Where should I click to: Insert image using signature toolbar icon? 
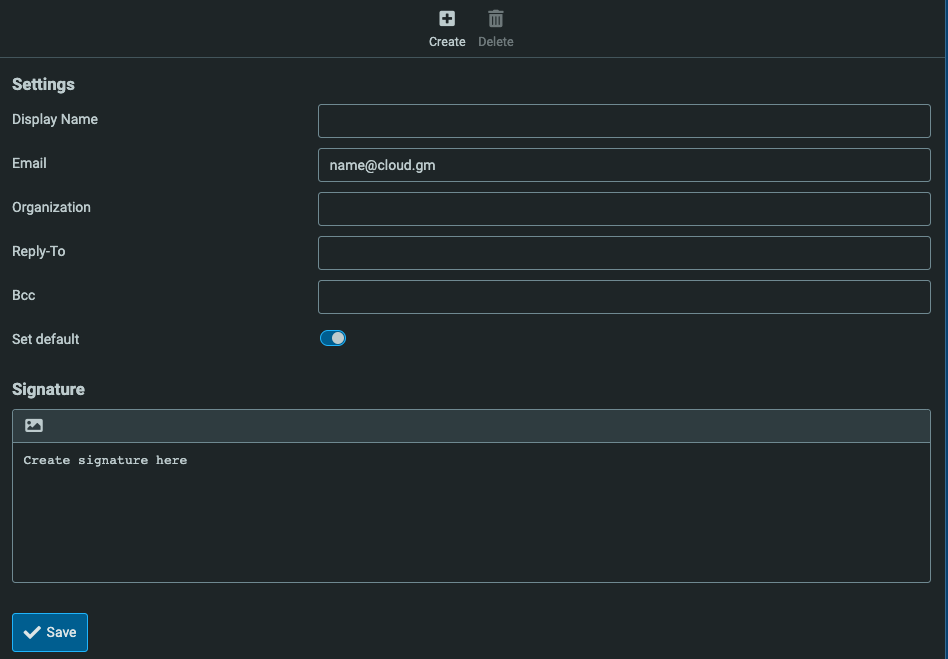(x=34, y=426)
